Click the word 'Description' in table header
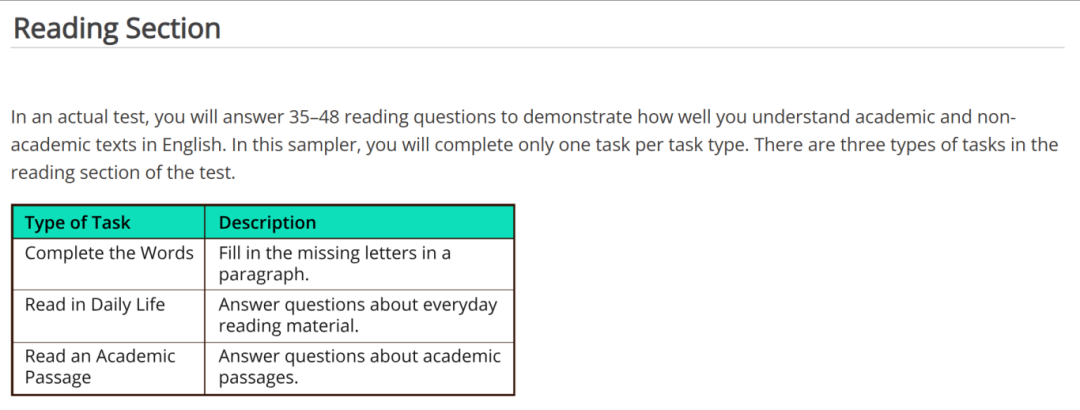Image resolution: width=1080 pixels, height=410 pixels. [x=267, y=223]
